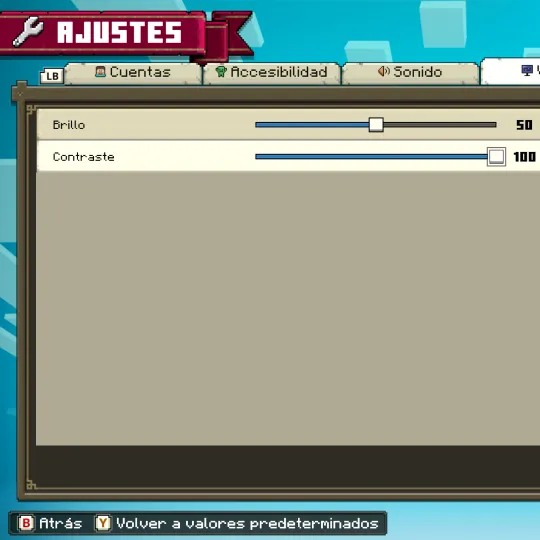Click the Cuentas character head icon
This screenshot has height=540, width=540.
point(100,72)
